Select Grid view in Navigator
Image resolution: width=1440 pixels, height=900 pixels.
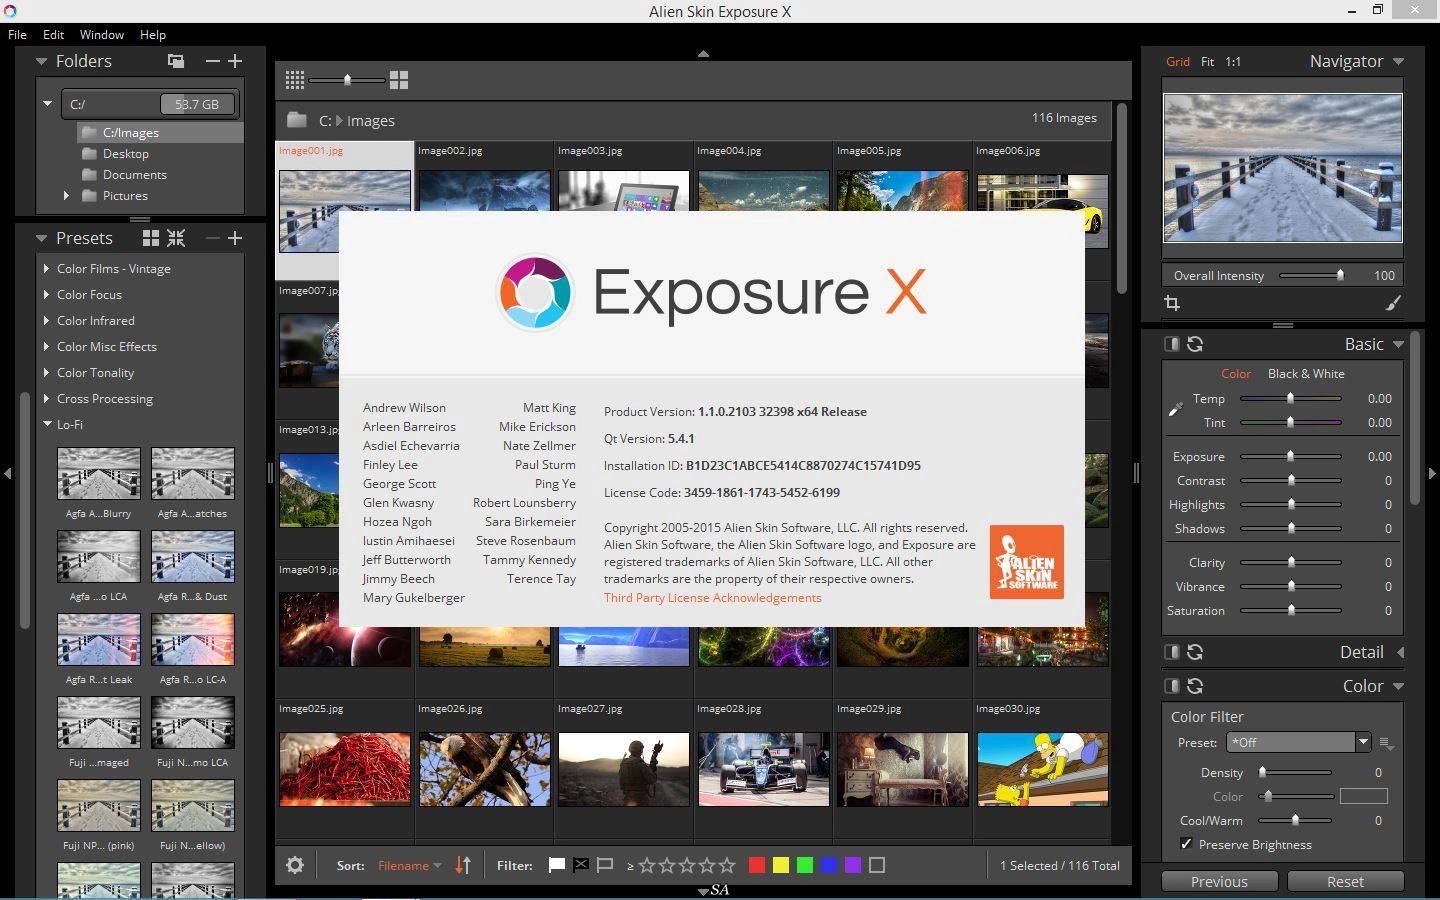click(1178, 62)
